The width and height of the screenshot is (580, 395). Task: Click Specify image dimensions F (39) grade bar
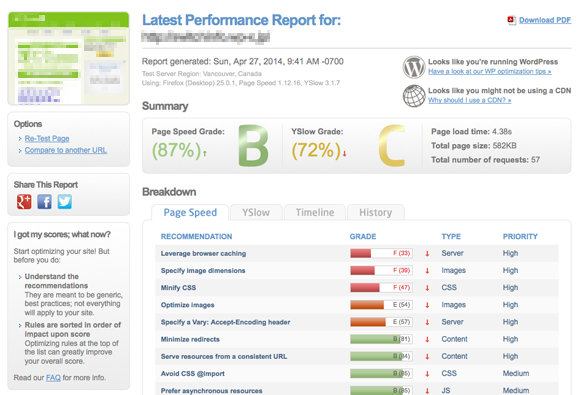(381, 270)
